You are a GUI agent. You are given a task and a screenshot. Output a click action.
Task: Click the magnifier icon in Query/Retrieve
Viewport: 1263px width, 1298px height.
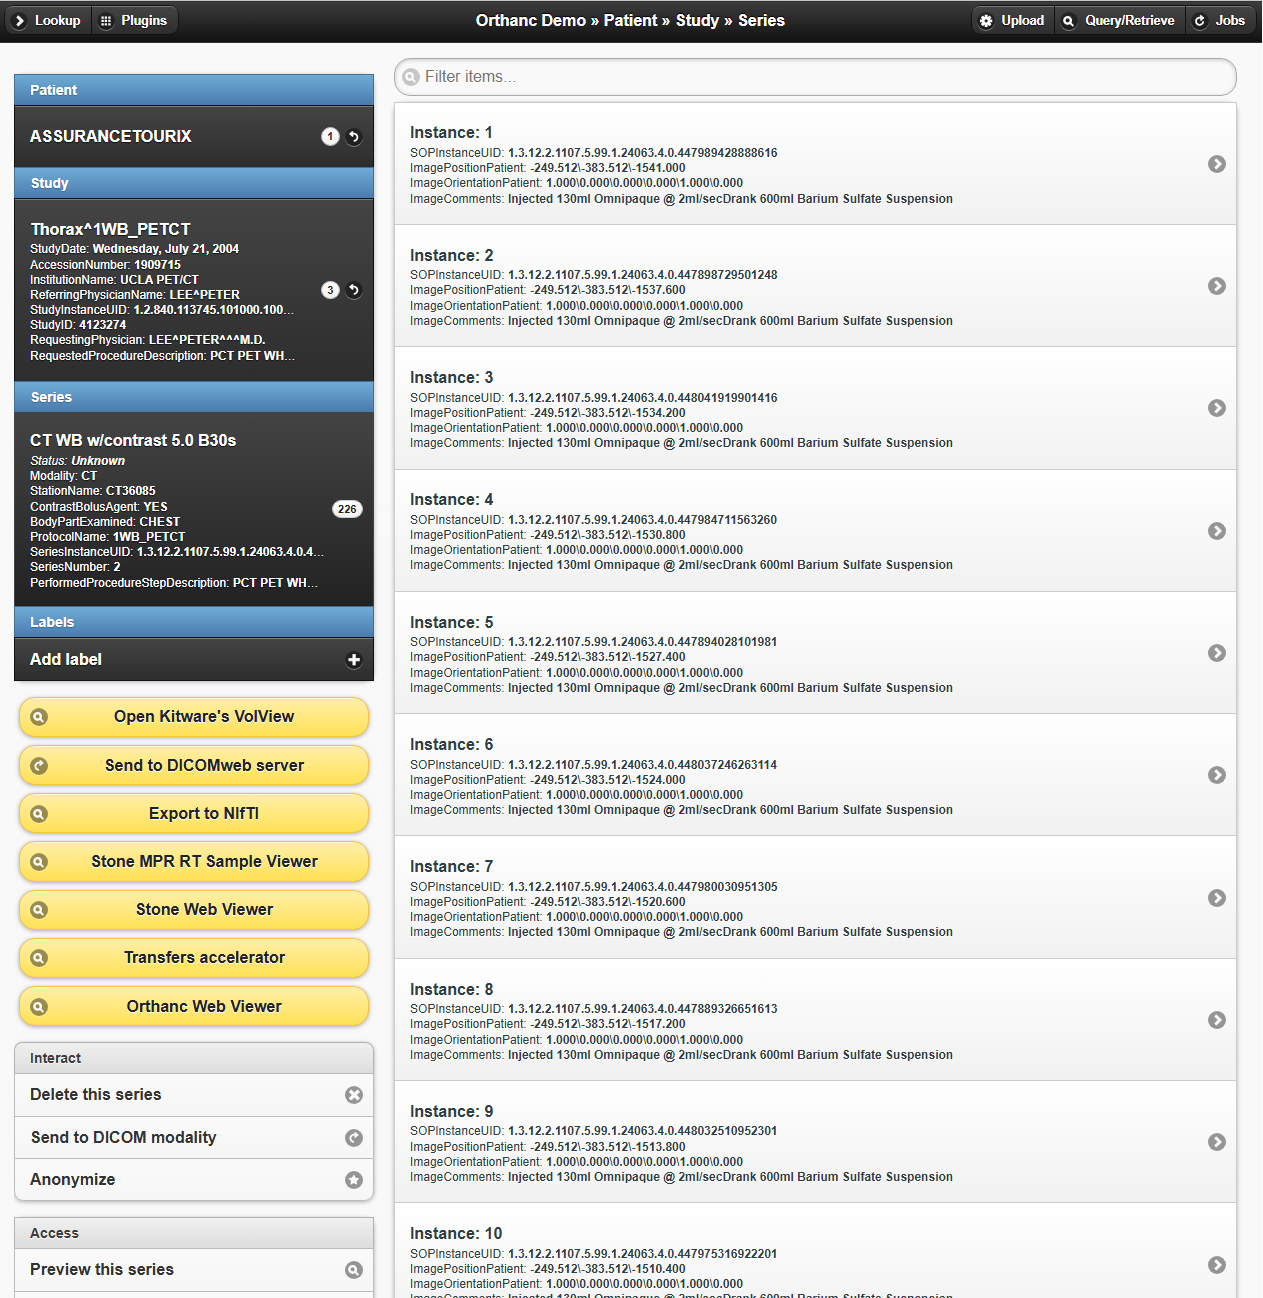1069,21
